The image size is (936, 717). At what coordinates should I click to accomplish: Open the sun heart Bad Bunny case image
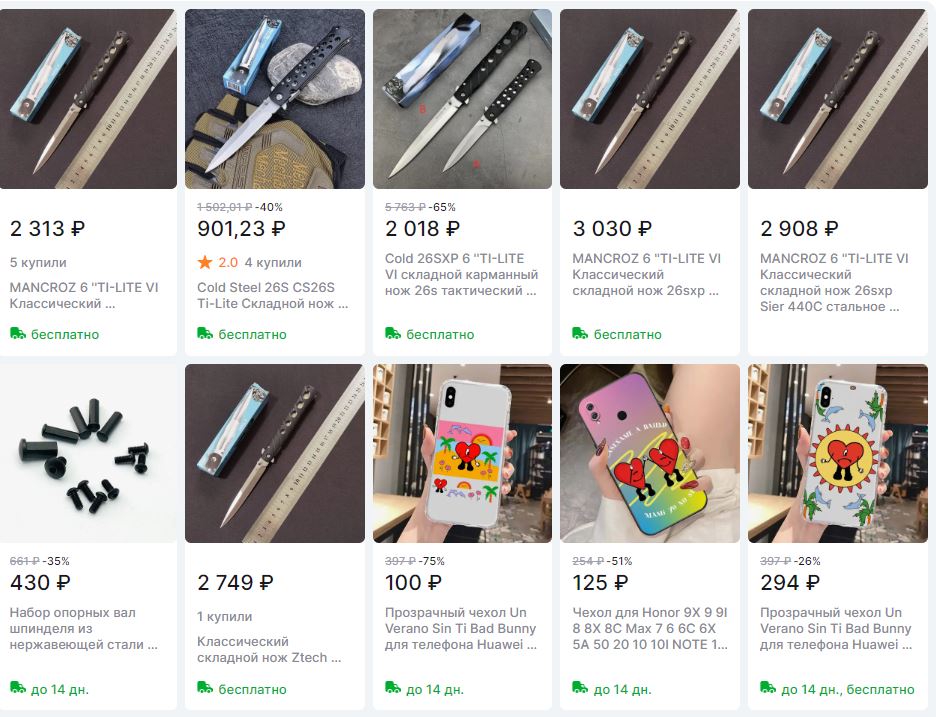click(838, 453)
